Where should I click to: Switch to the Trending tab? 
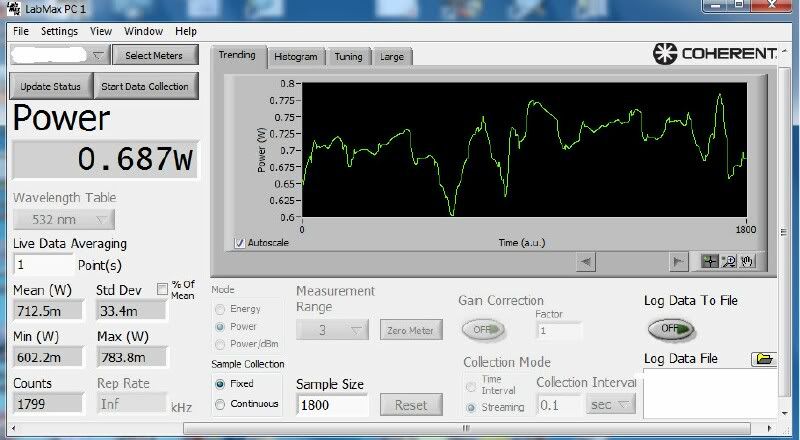pos(237,55)
